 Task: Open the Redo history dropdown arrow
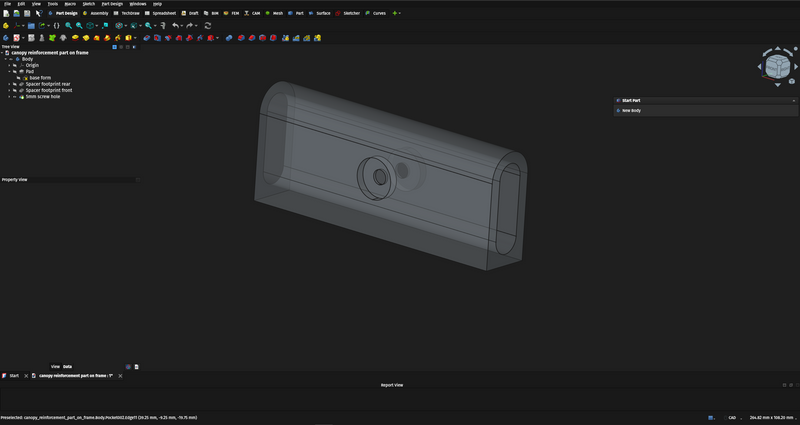[x=196, y=26]
